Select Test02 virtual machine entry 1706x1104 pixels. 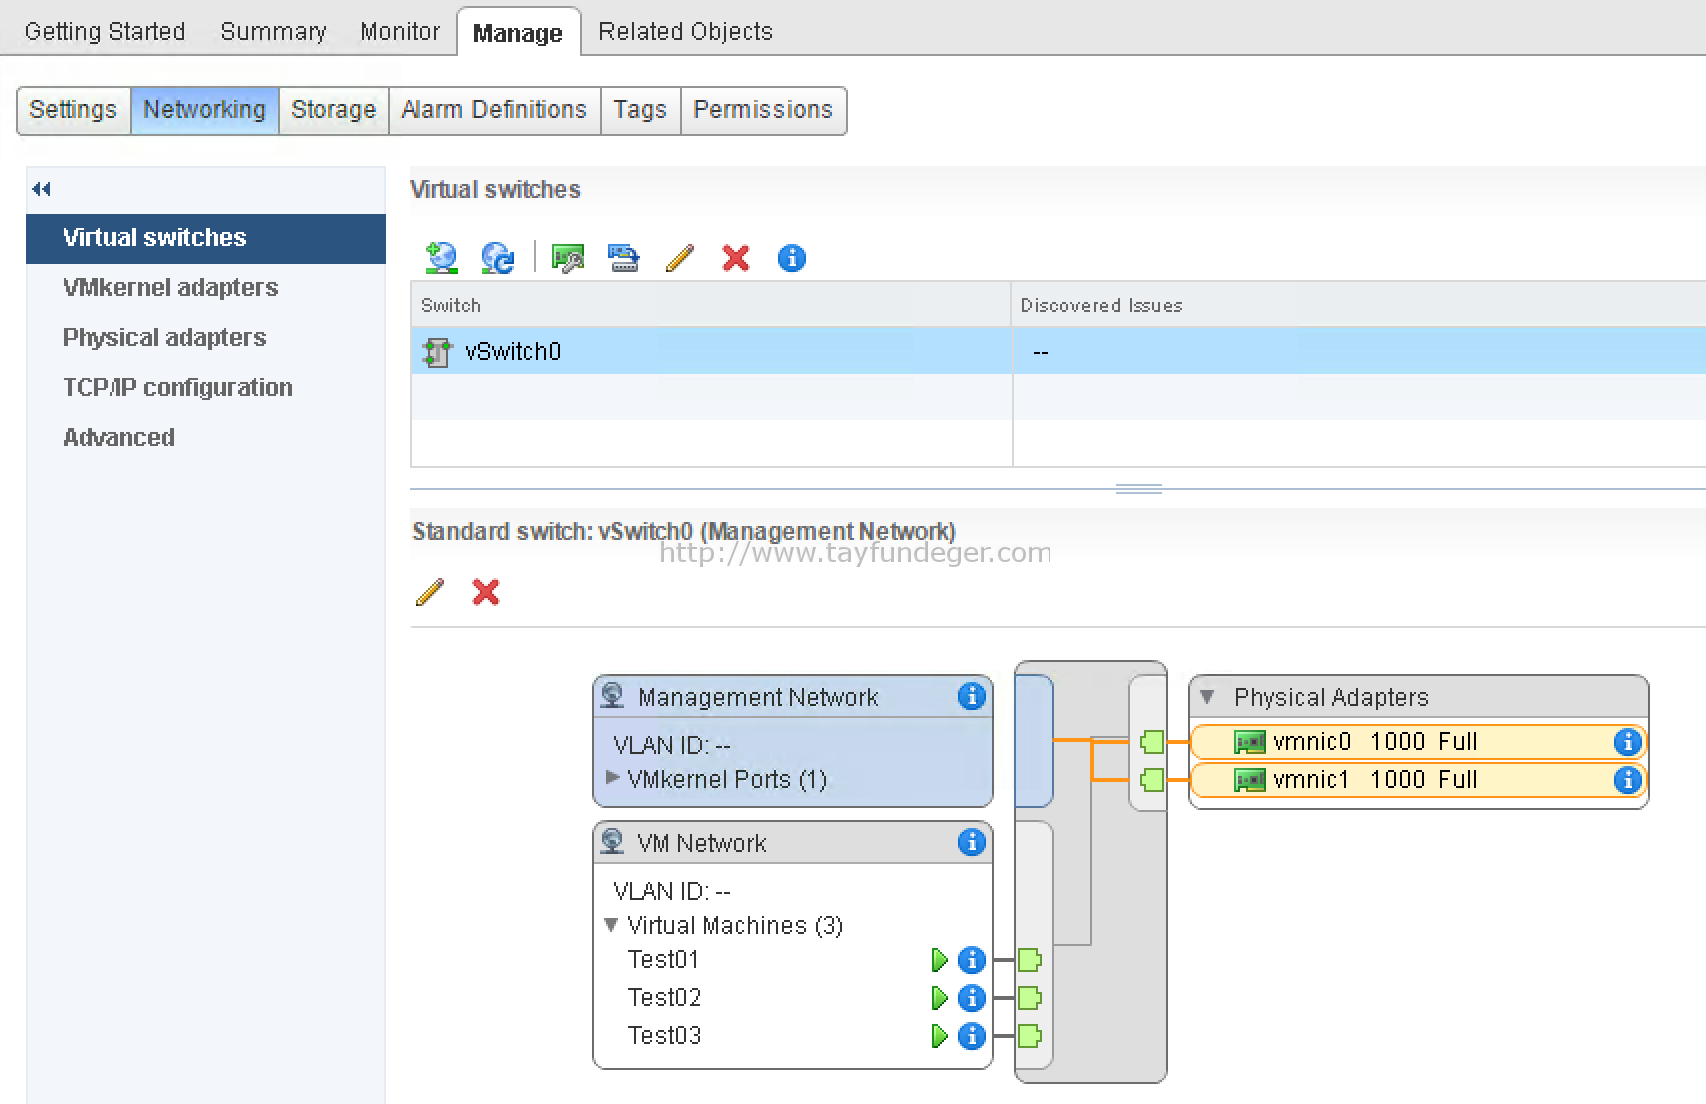tap(664, 998)
